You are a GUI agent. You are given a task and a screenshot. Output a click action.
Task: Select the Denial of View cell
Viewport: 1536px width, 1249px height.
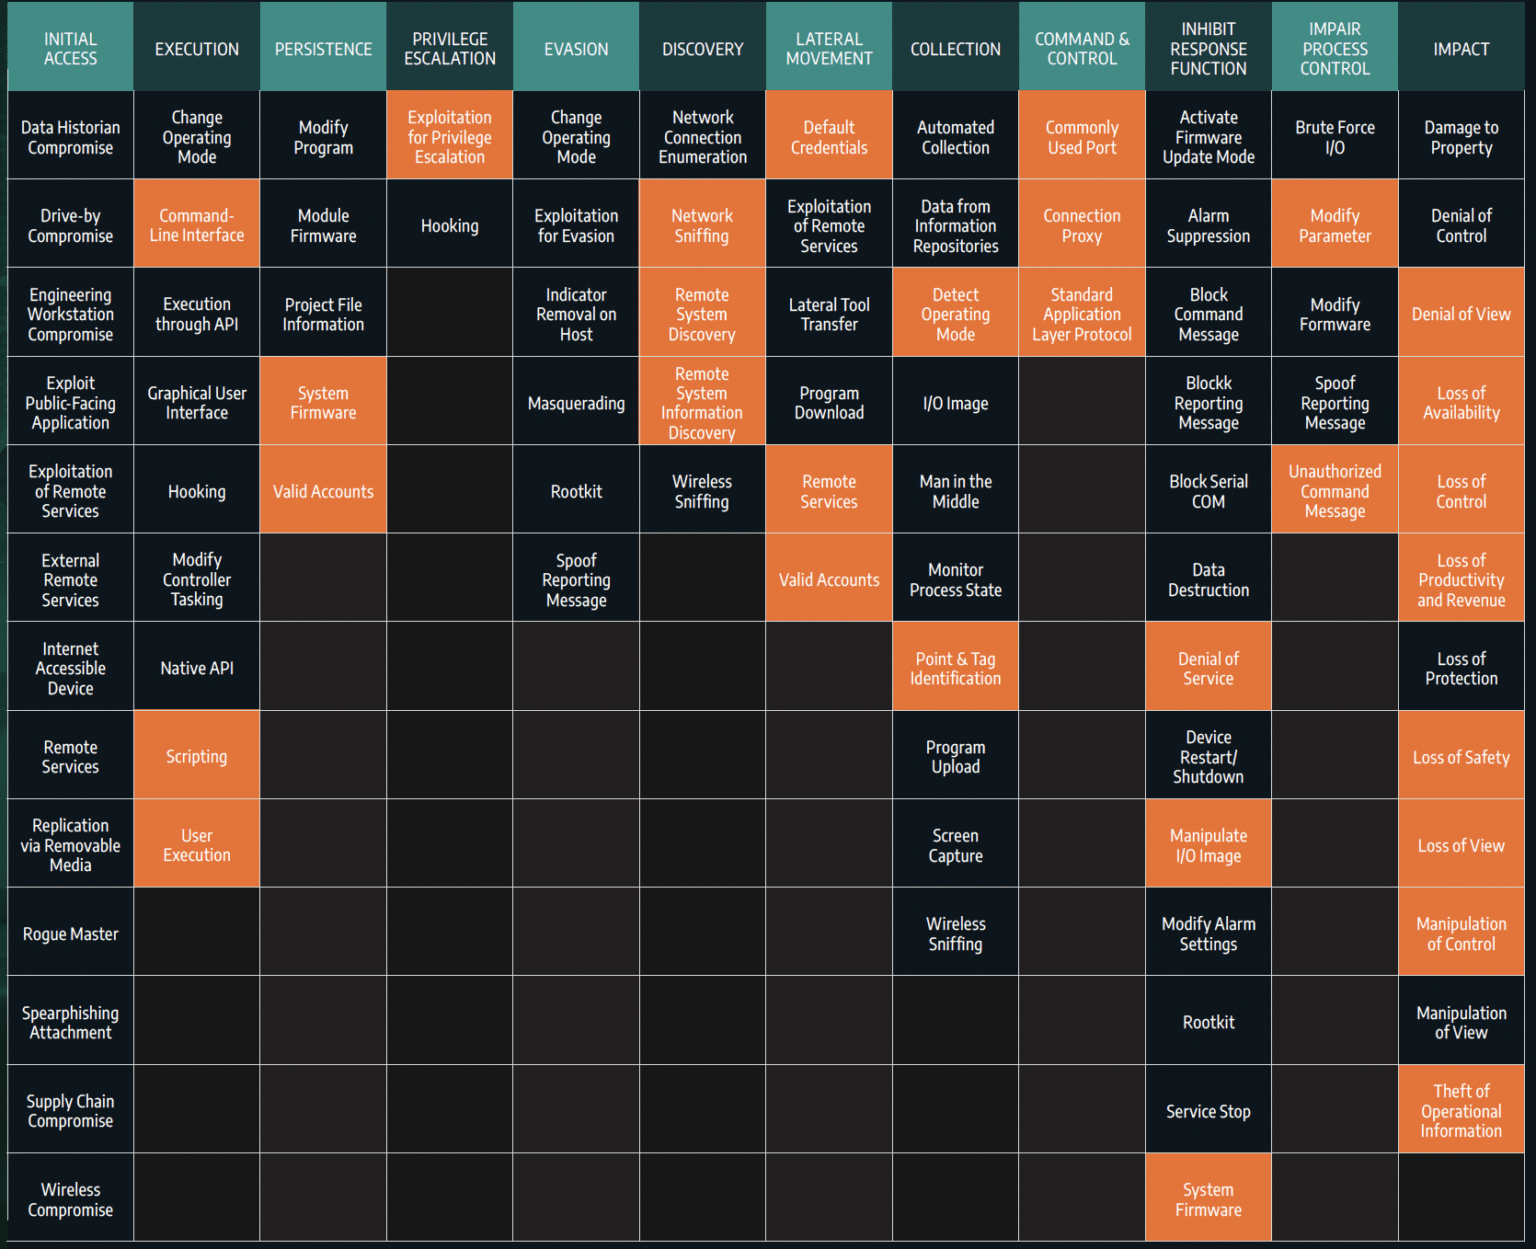[x=1461, y=313]
